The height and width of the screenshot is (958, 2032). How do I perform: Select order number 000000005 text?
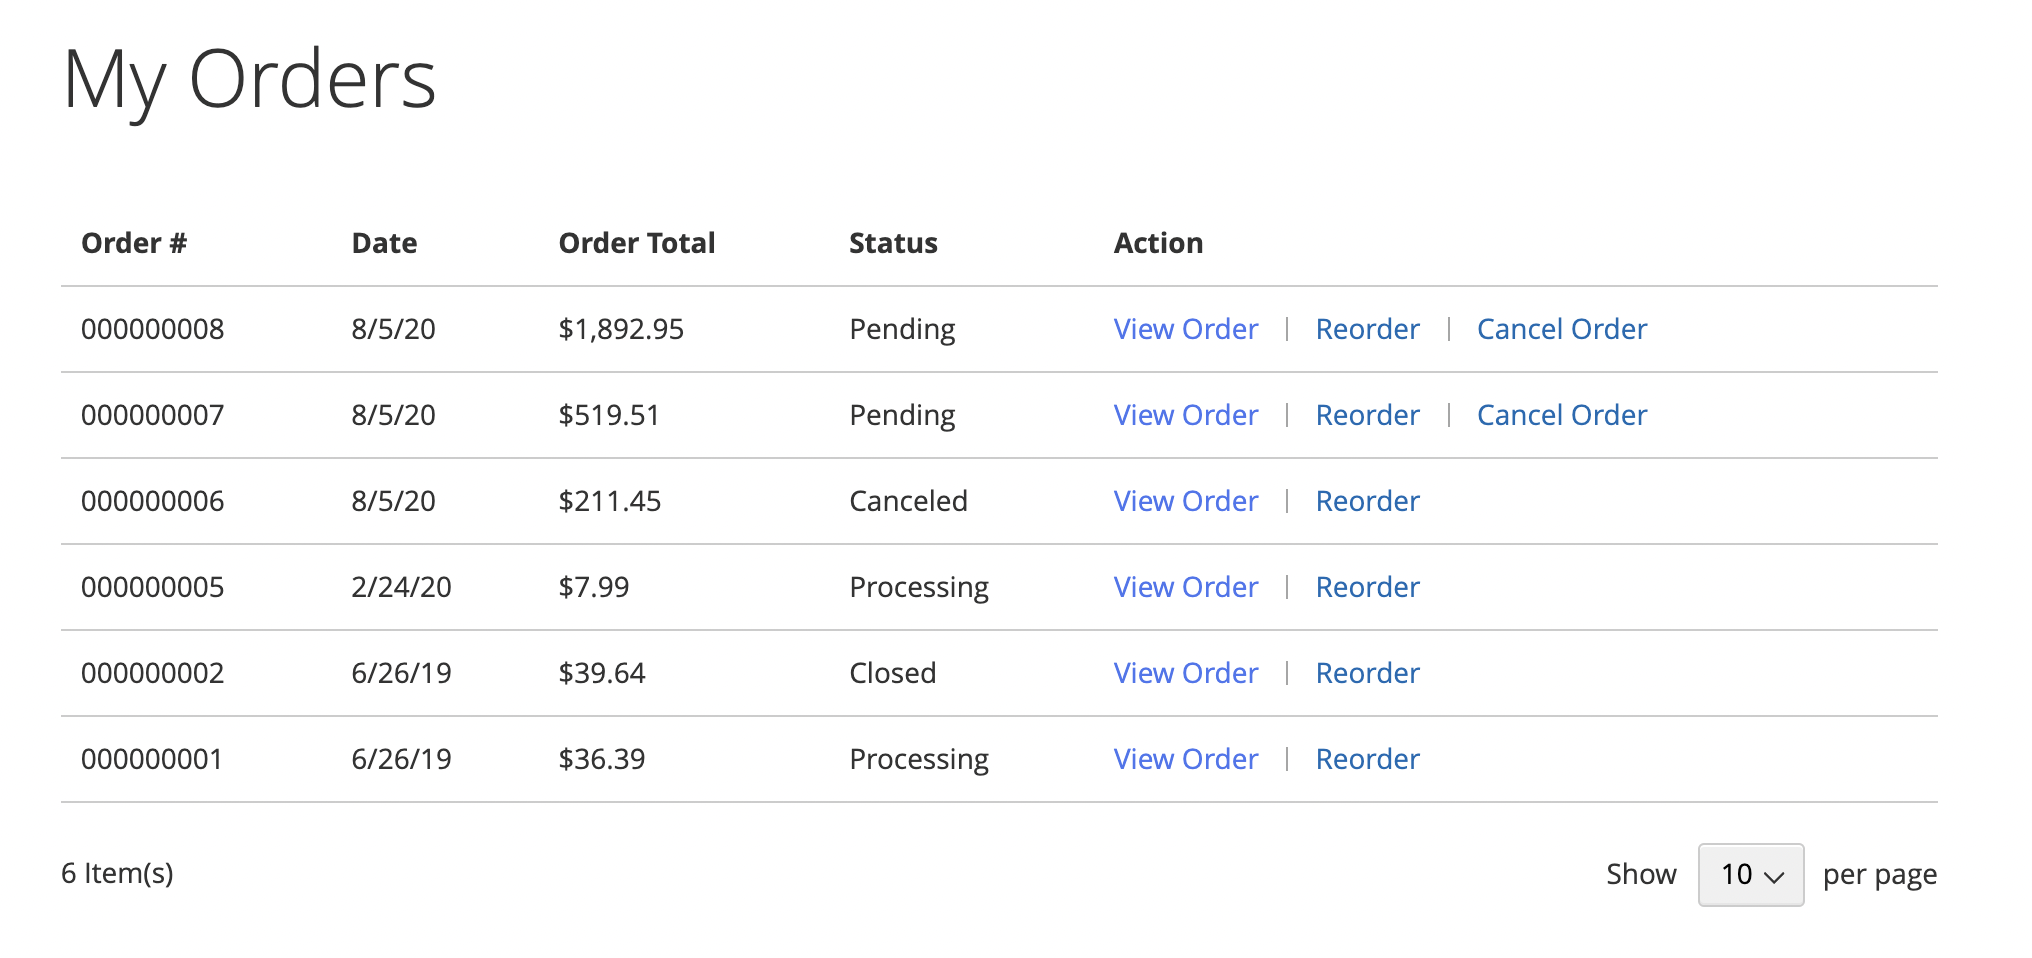pos(152,587)
